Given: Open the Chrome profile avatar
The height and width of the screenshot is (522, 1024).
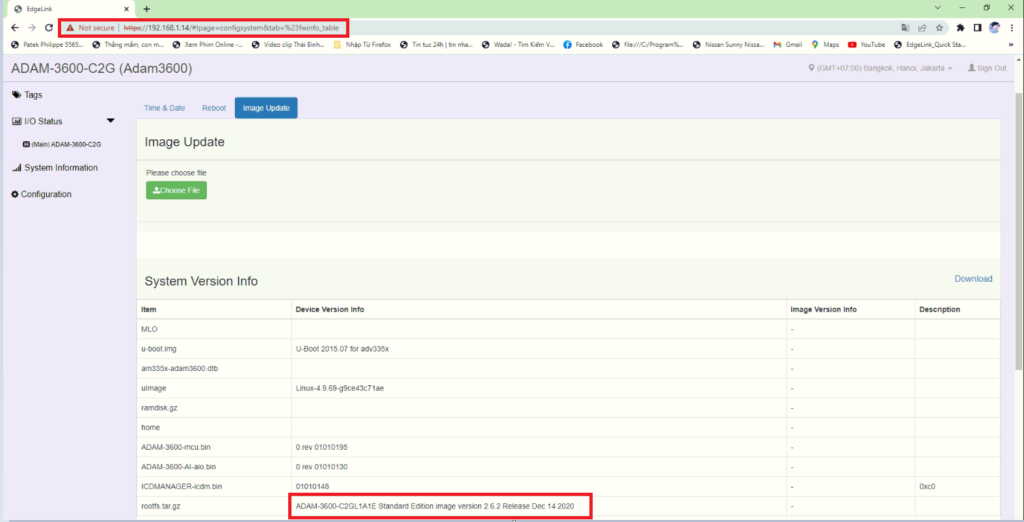Looking at the screenshot, I should coord(995,28).
